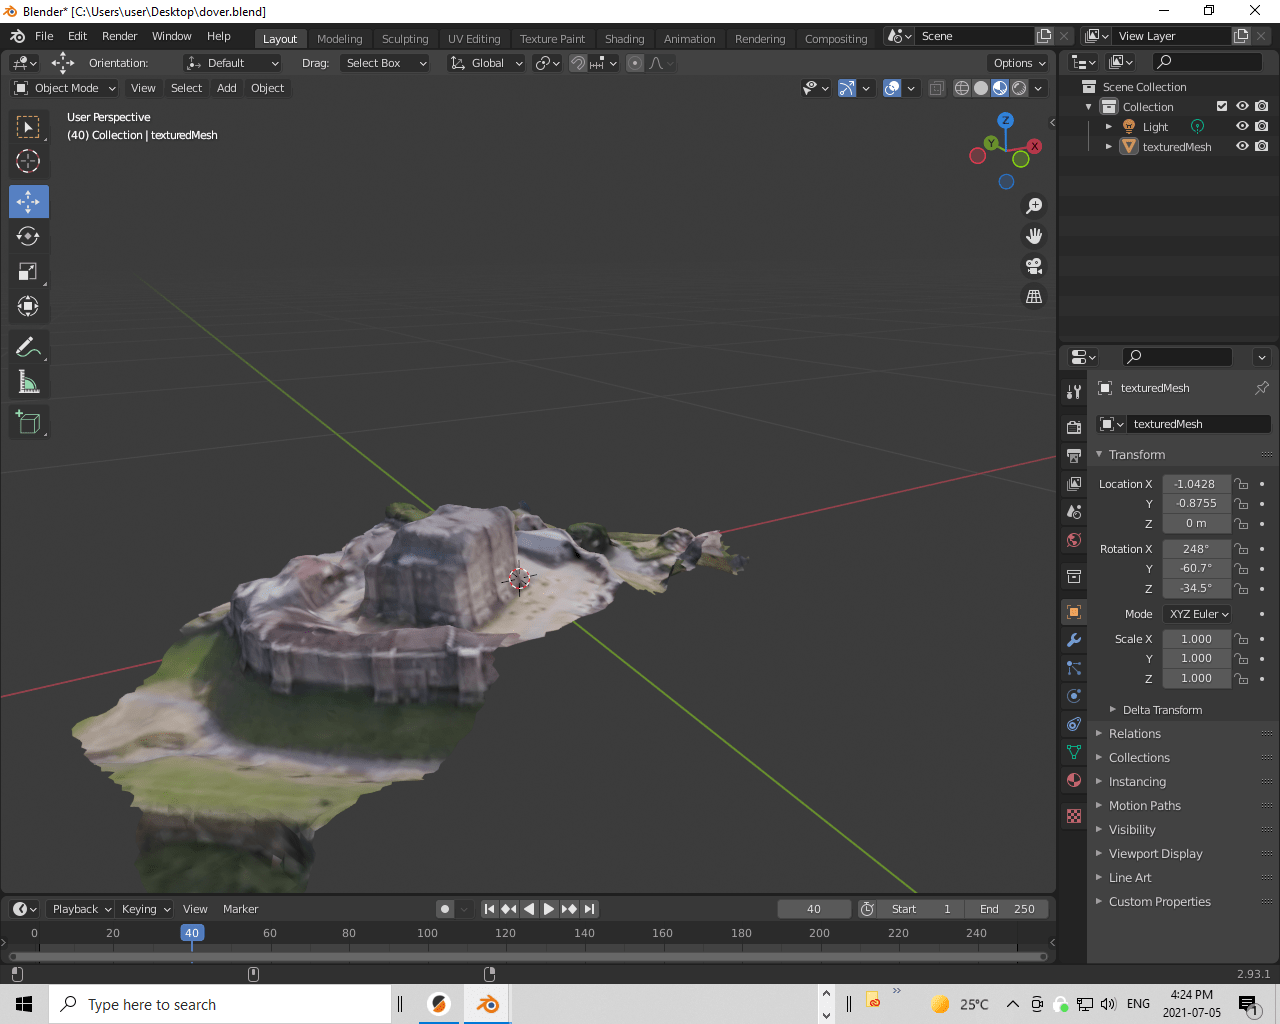Toggle the viewport camera view icon
The height and width of the screenshot is (1024, 1280).
pos(1034,266)
